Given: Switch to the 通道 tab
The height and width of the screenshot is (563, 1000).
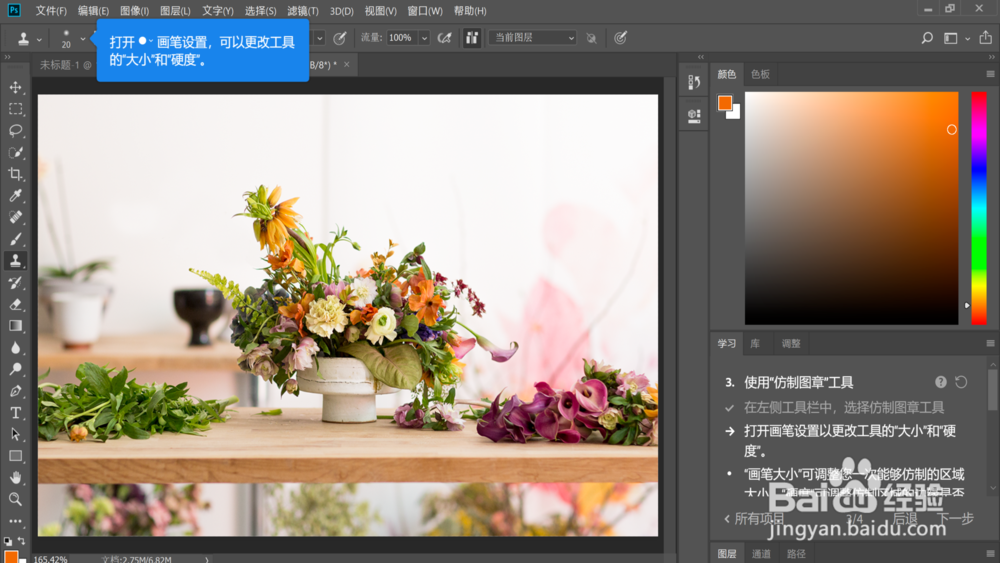Looking at the screenshot, I should [x=761, y=553].
